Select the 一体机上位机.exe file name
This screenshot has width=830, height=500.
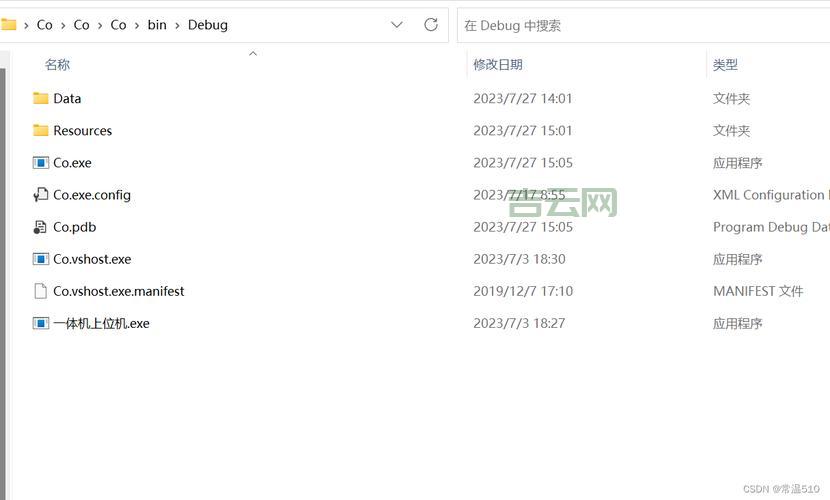pyautogui.click(x=101, y=323)
